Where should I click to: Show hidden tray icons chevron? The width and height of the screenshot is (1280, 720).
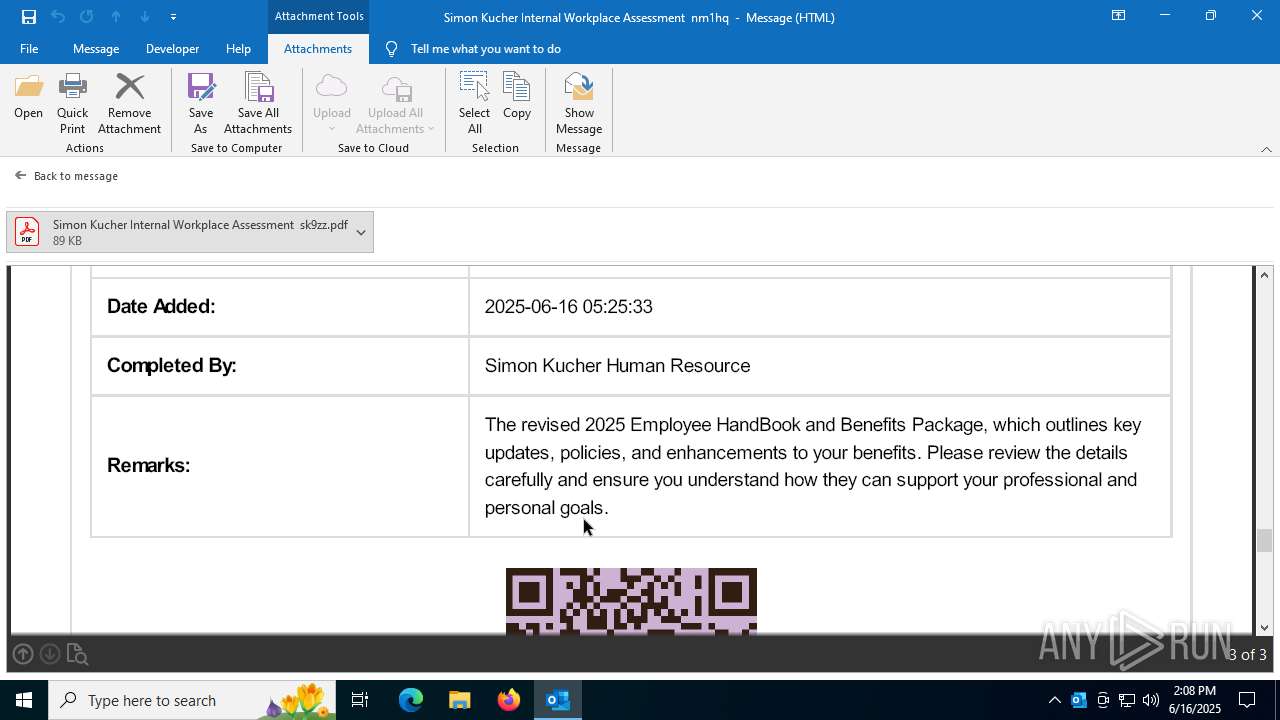pyautogui.click(x=1054, y=700)
